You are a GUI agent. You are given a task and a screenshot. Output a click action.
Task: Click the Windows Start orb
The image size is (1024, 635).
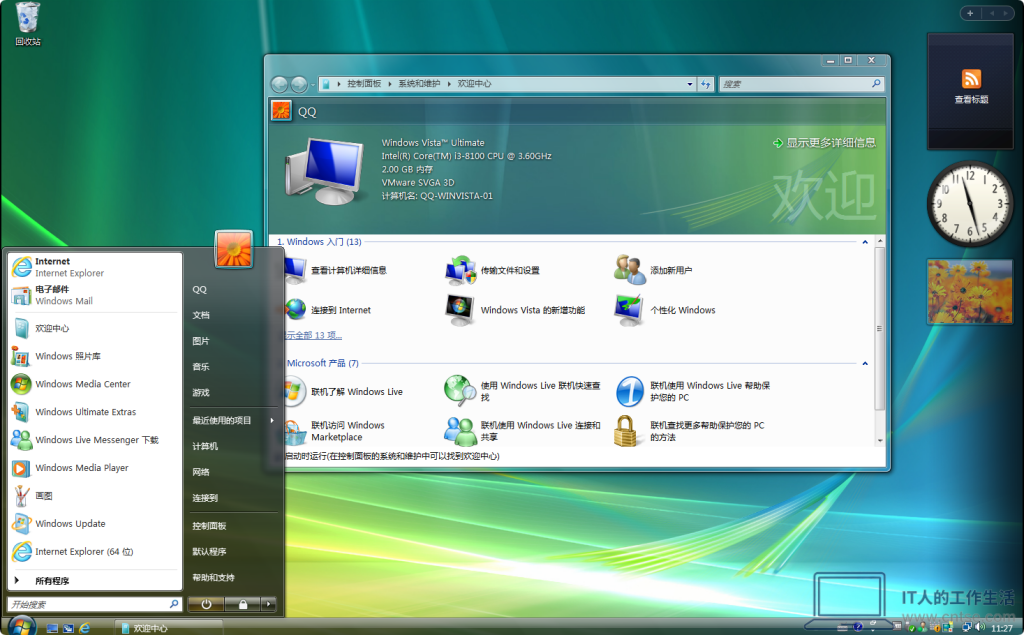22,626
